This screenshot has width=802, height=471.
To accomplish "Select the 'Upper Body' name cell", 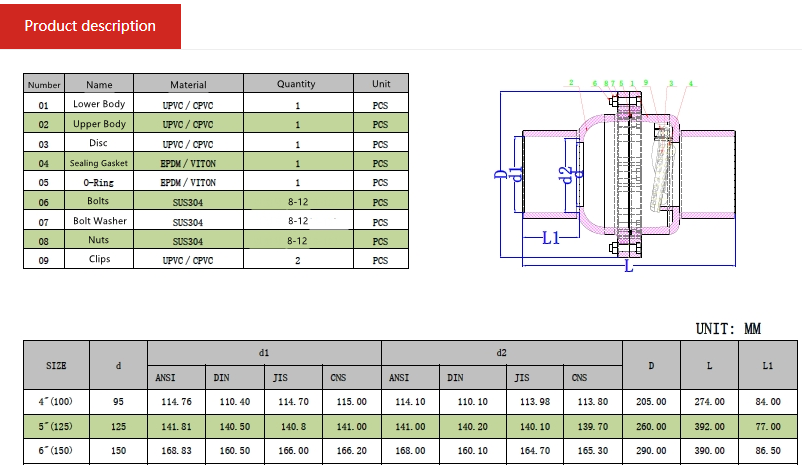I will 99,123.
